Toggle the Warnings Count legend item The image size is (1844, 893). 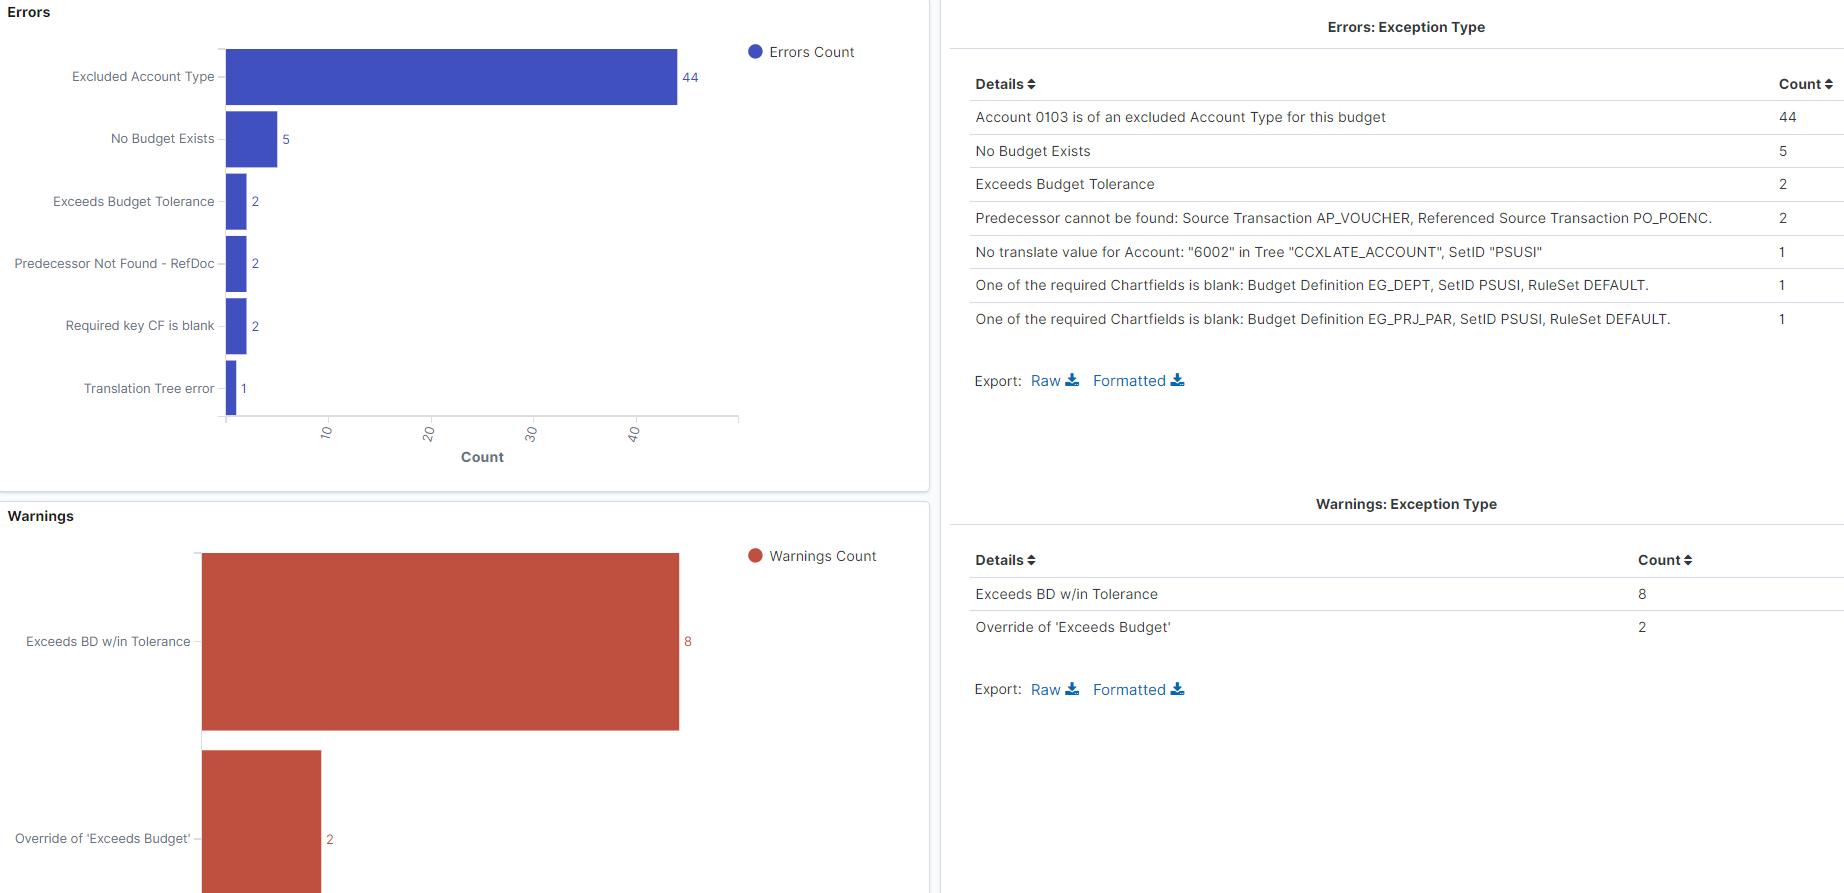[x=812, y=556]
